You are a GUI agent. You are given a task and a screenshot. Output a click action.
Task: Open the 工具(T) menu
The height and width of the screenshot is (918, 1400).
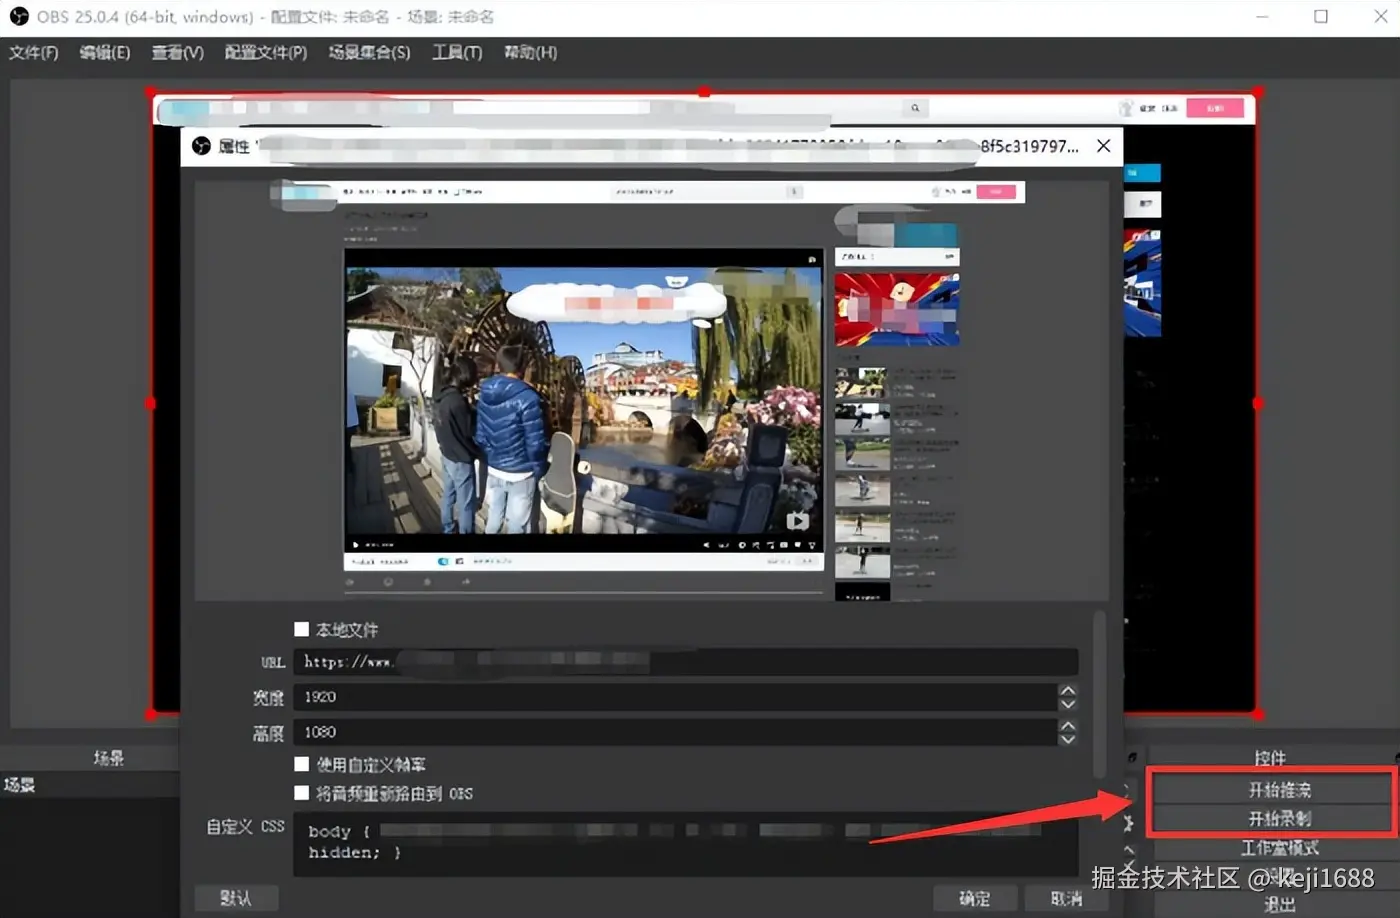point(457,52)
